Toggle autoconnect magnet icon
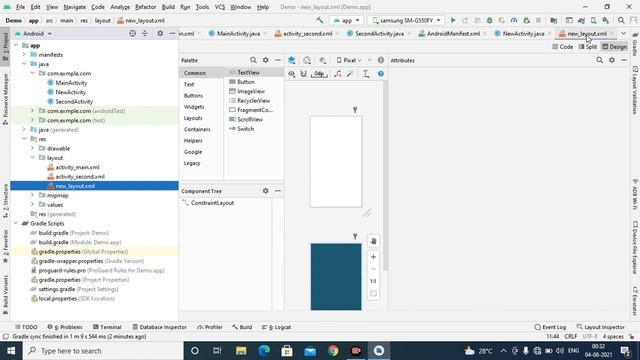The image size is (640, 360). click(304, 74)
